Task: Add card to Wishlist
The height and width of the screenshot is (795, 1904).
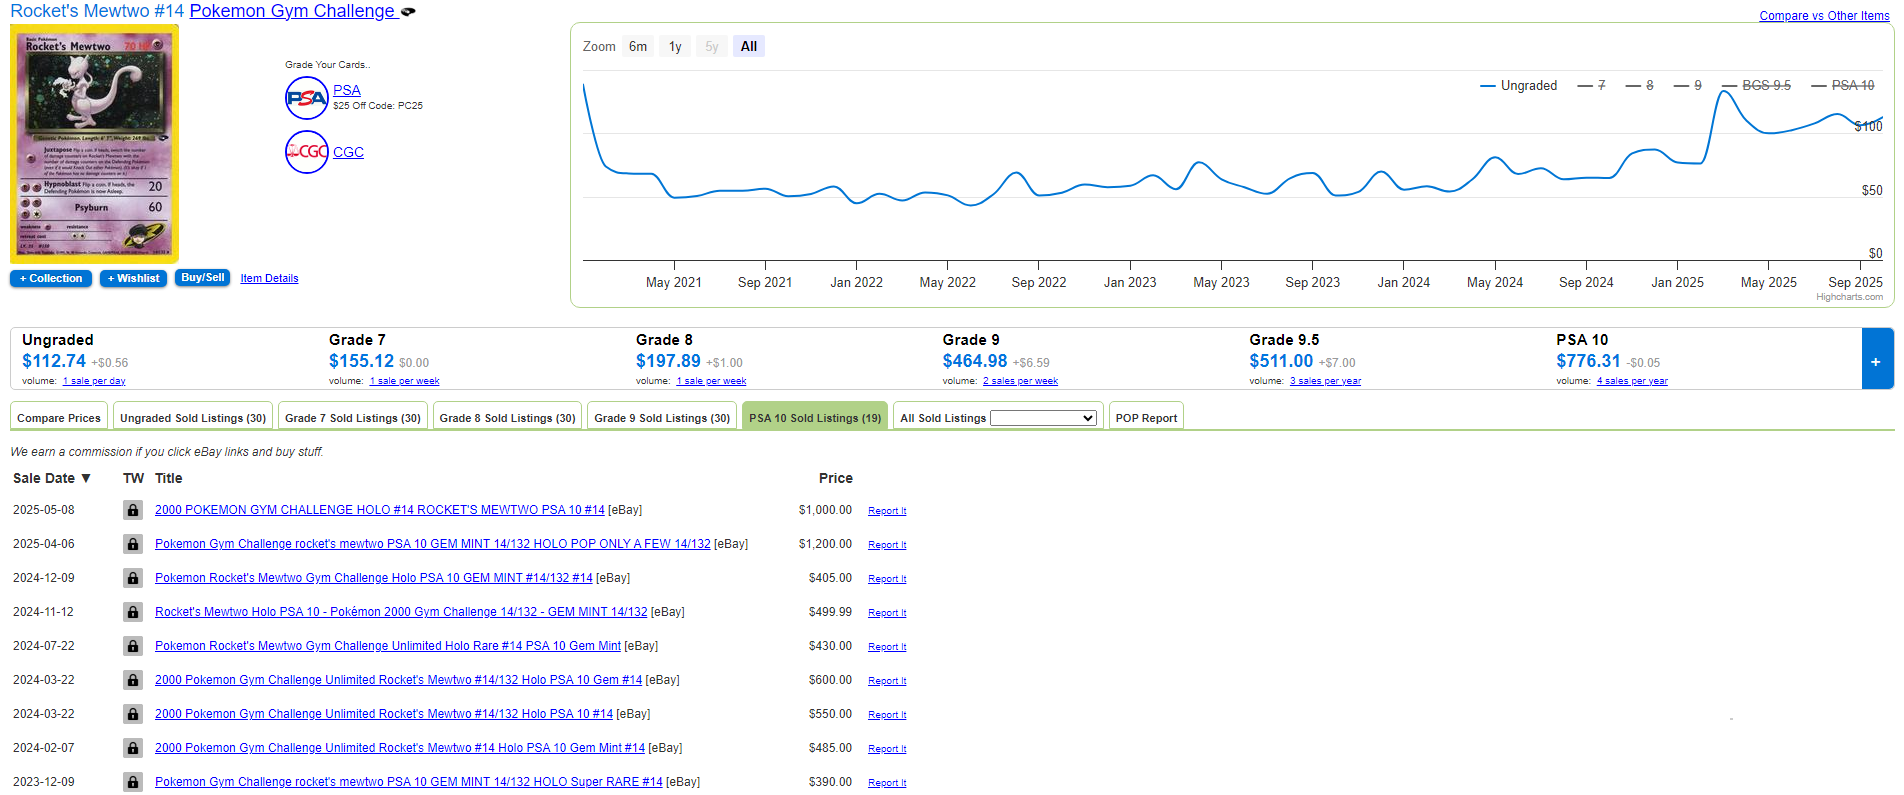Action: pos(133,279)
